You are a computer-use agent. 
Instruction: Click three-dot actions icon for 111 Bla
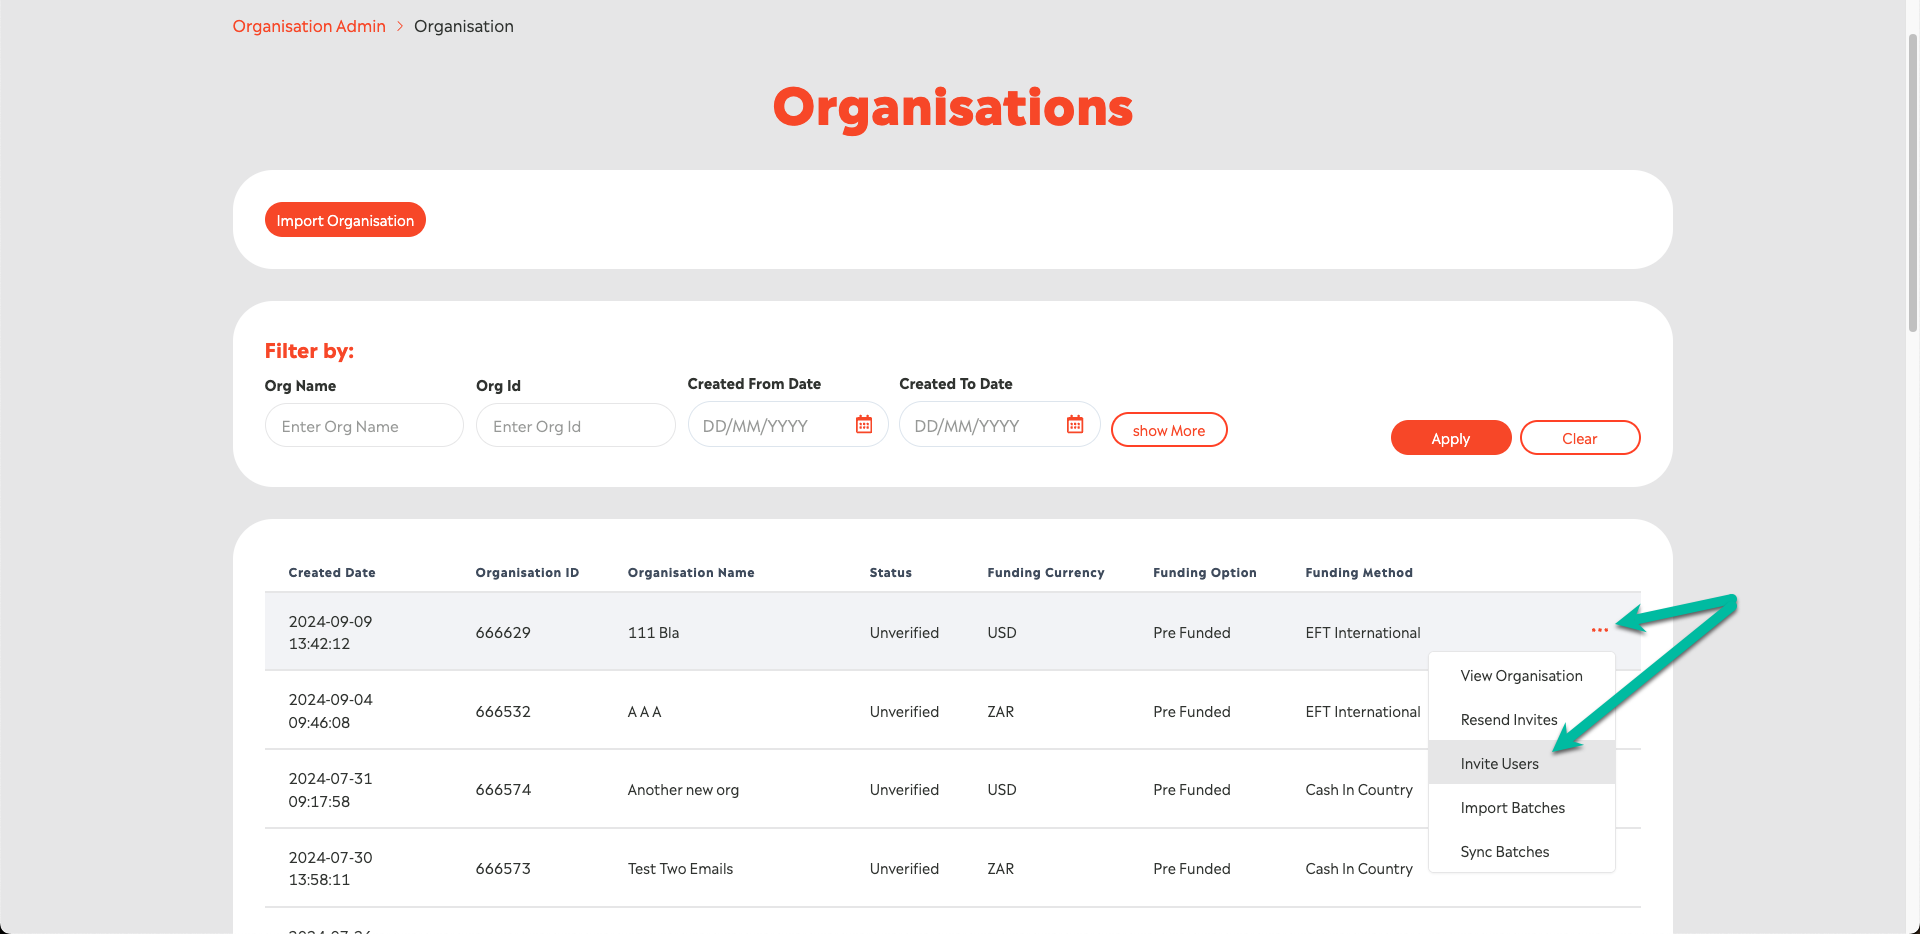click(1599, 630)
